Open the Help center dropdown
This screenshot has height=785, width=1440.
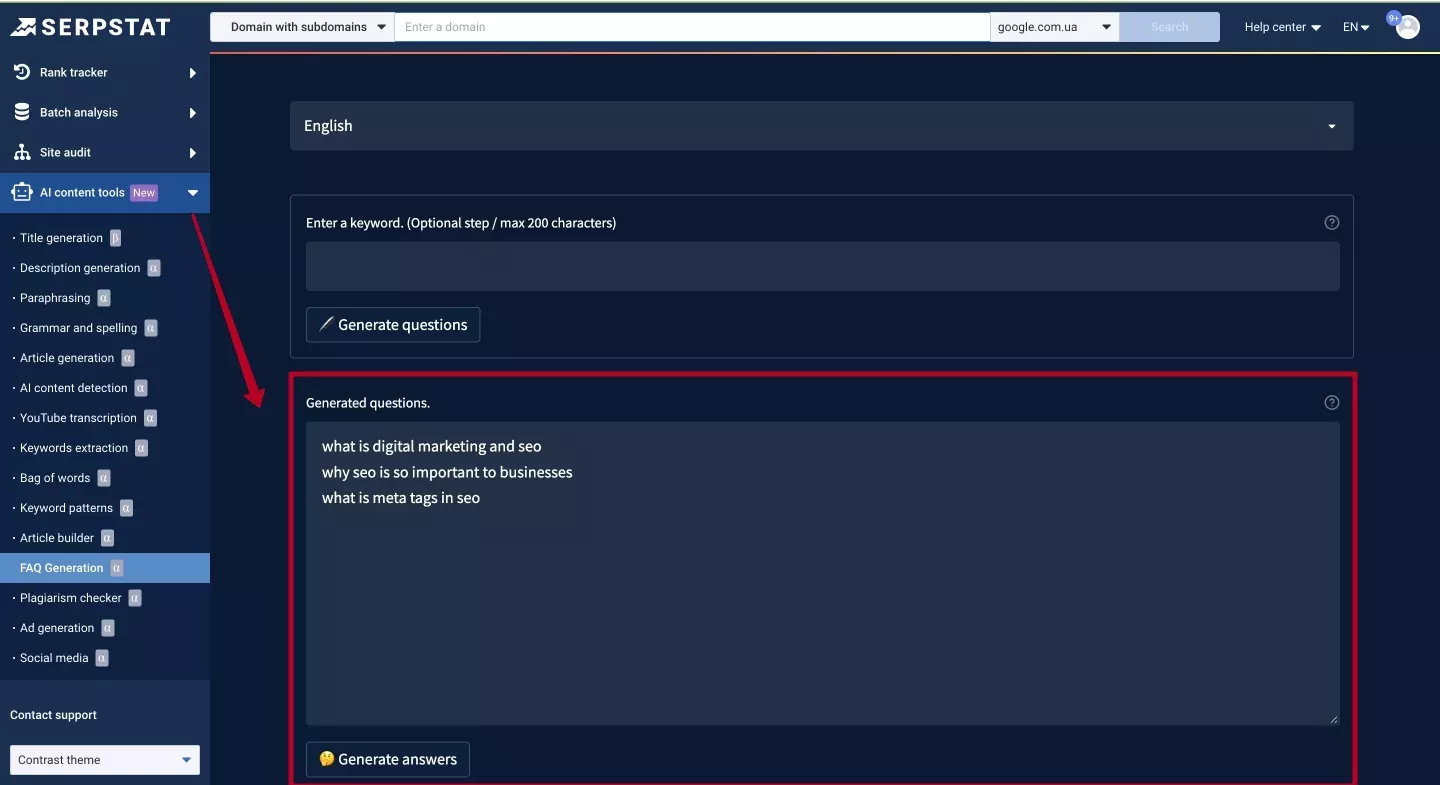click(x=1283, y=27)
